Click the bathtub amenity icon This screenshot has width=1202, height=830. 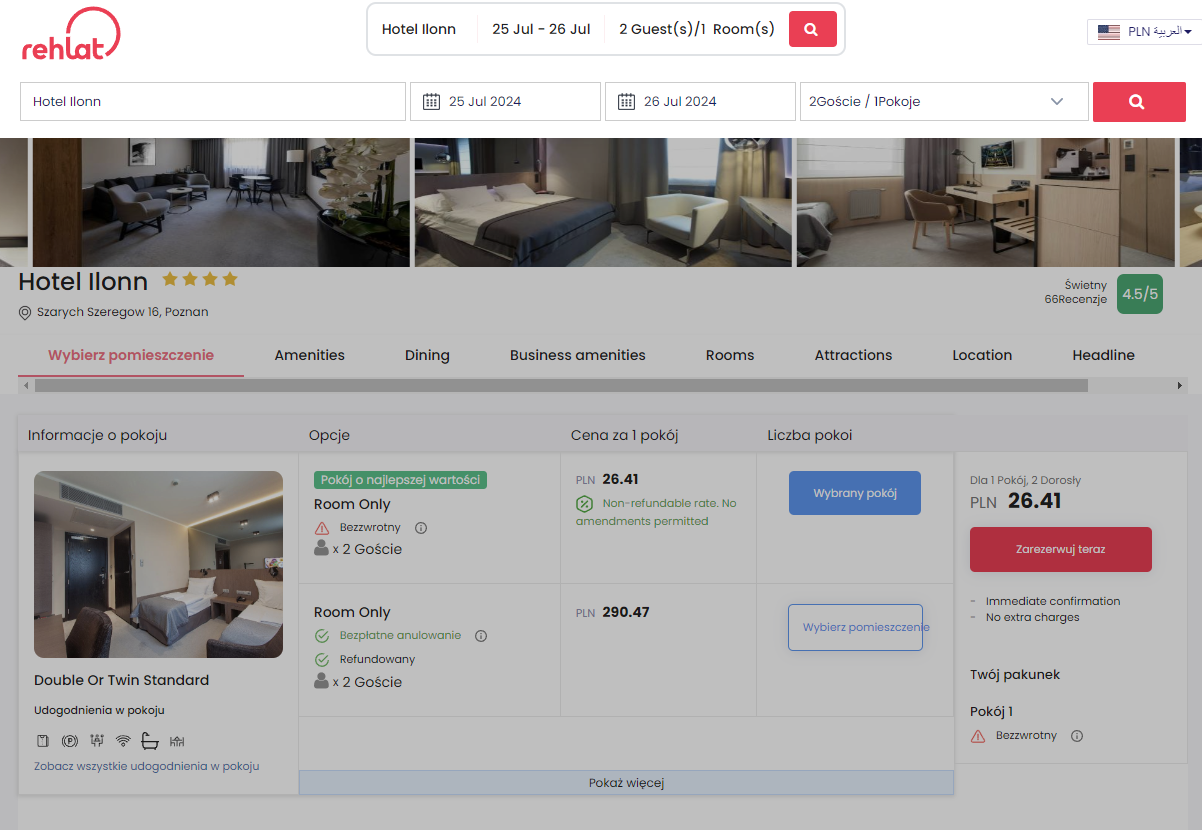pos(150,741)
